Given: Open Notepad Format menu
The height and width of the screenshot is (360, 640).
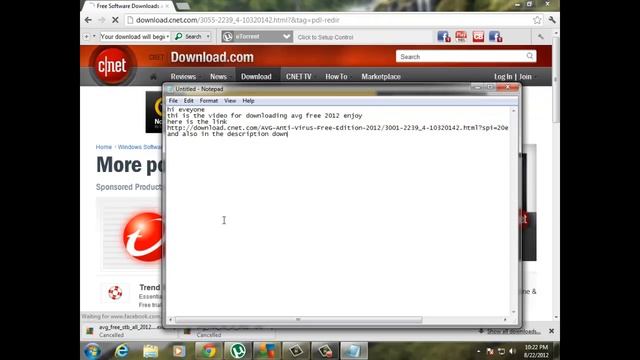Looking at the screenshot, I should click(x=209, y=101).
